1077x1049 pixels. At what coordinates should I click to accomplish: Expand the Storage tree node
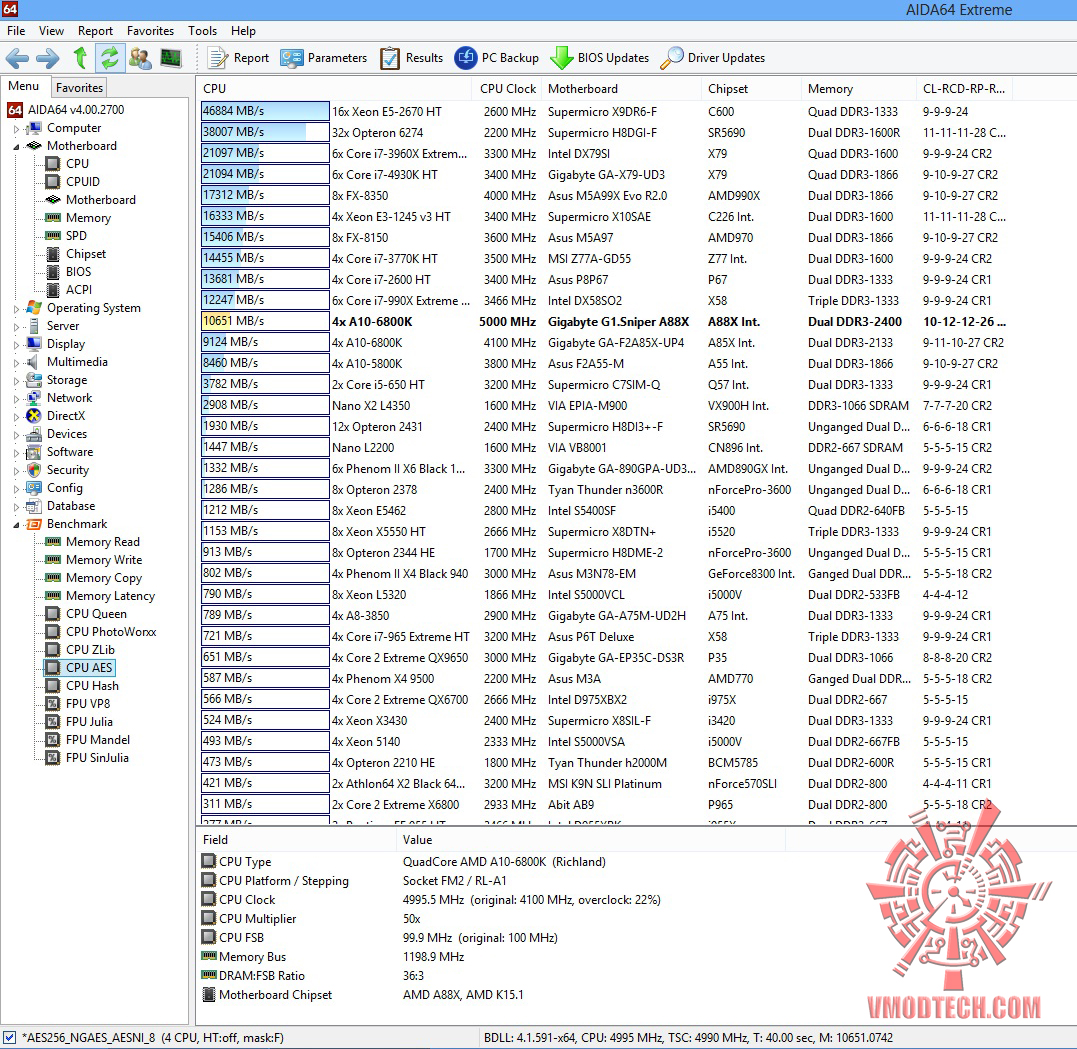coord(16,381)
